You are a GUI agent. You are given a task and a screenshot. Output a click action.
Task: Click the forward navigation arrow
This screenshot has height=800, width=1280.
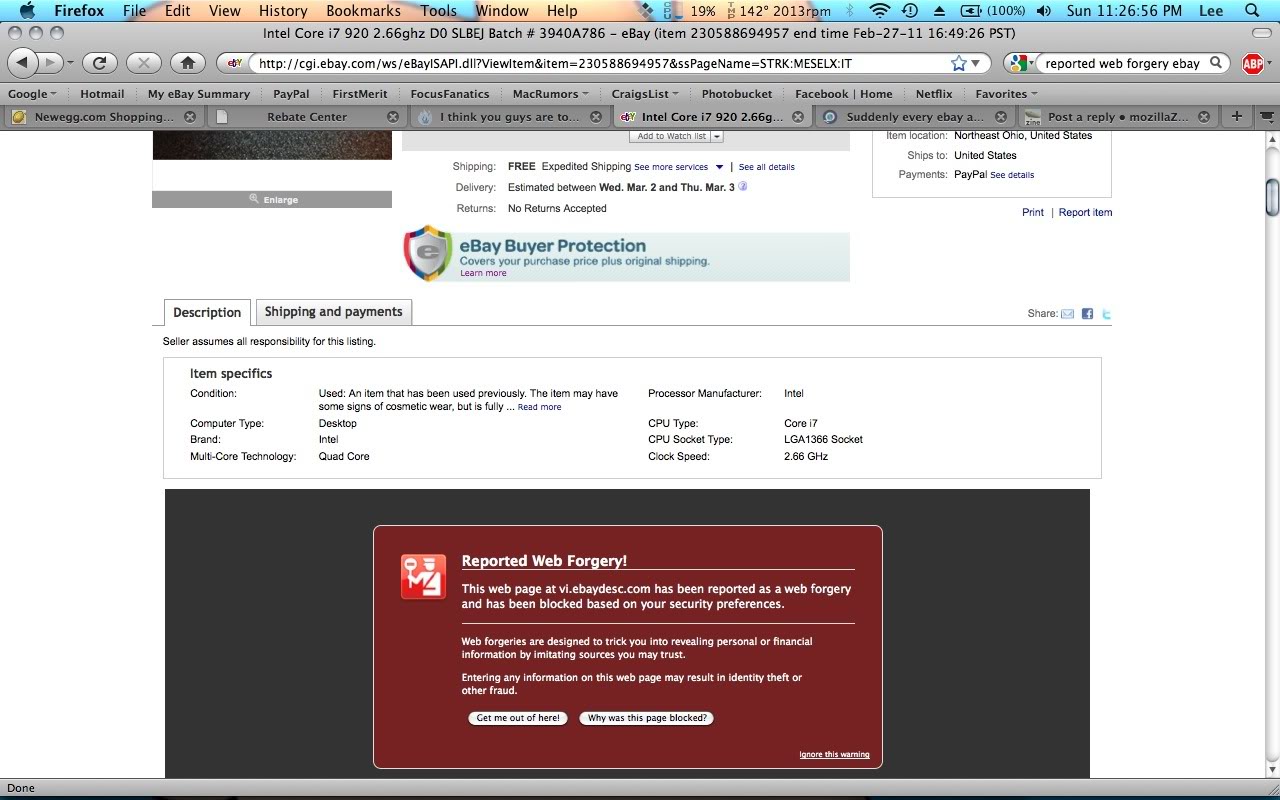point(50,63)
